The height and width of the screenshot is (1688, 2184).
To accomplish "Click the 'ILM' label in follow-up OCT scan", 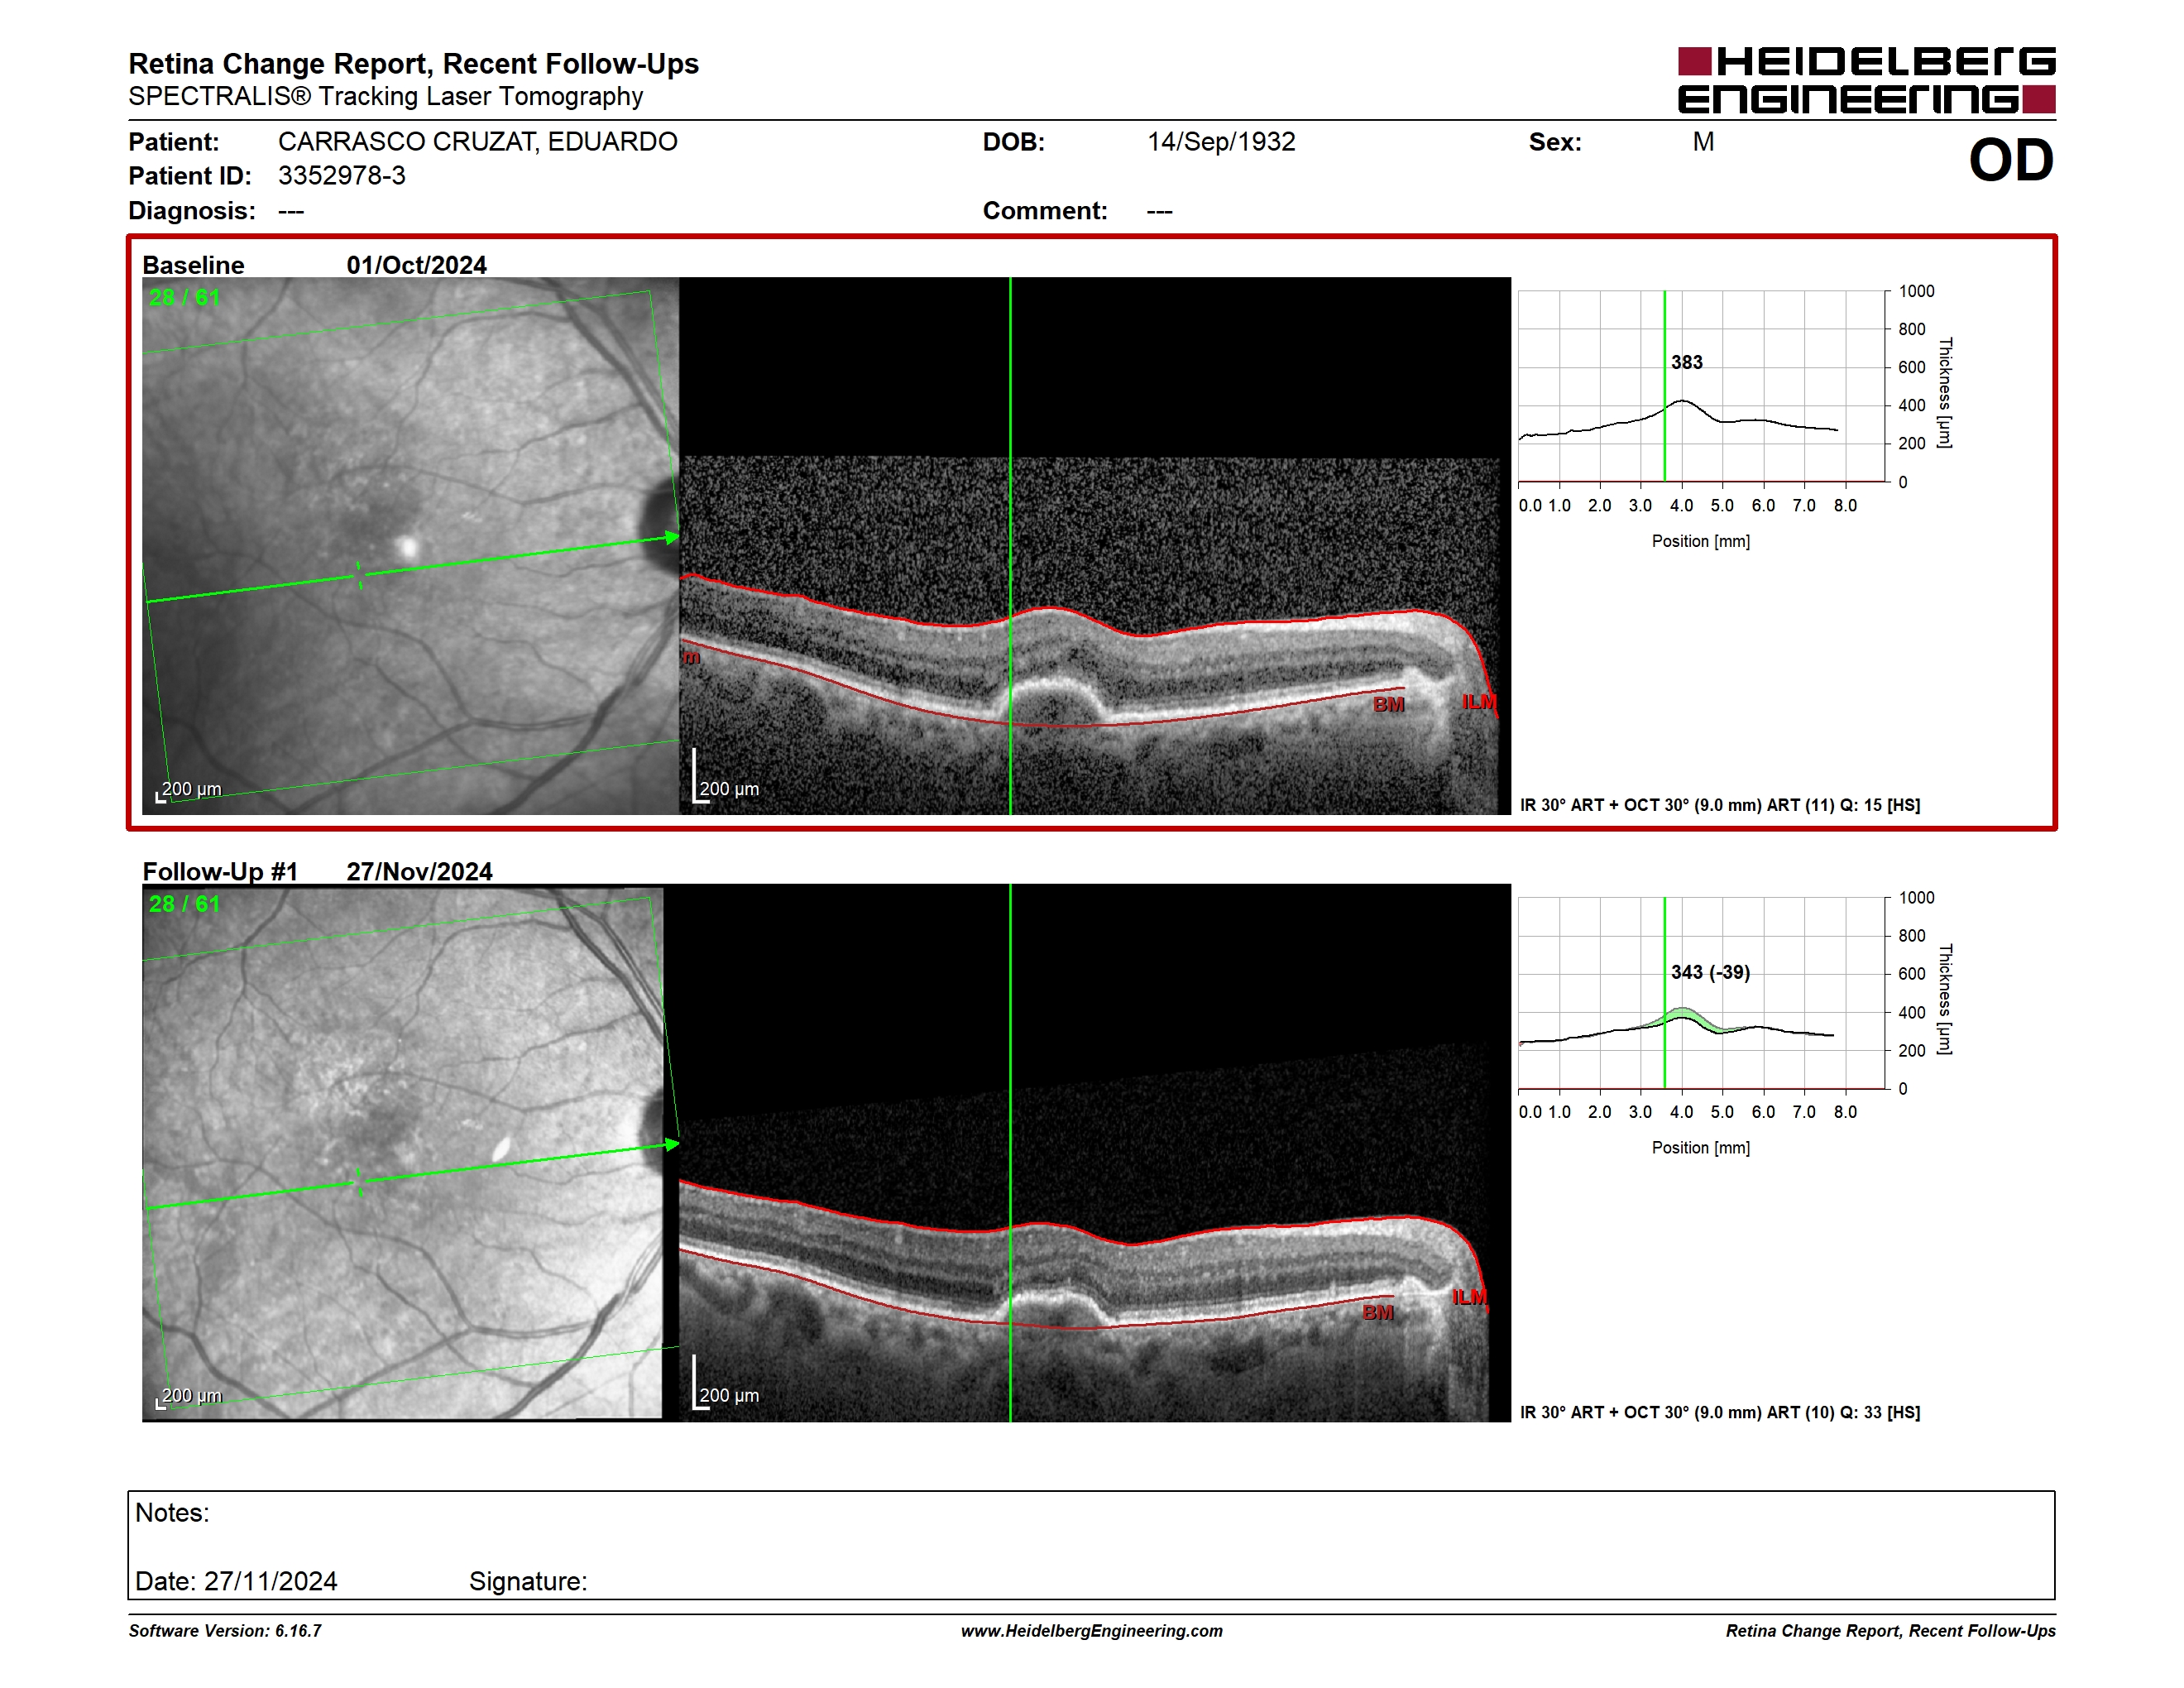I will pyautogui.click(x=1470, y=1297).
